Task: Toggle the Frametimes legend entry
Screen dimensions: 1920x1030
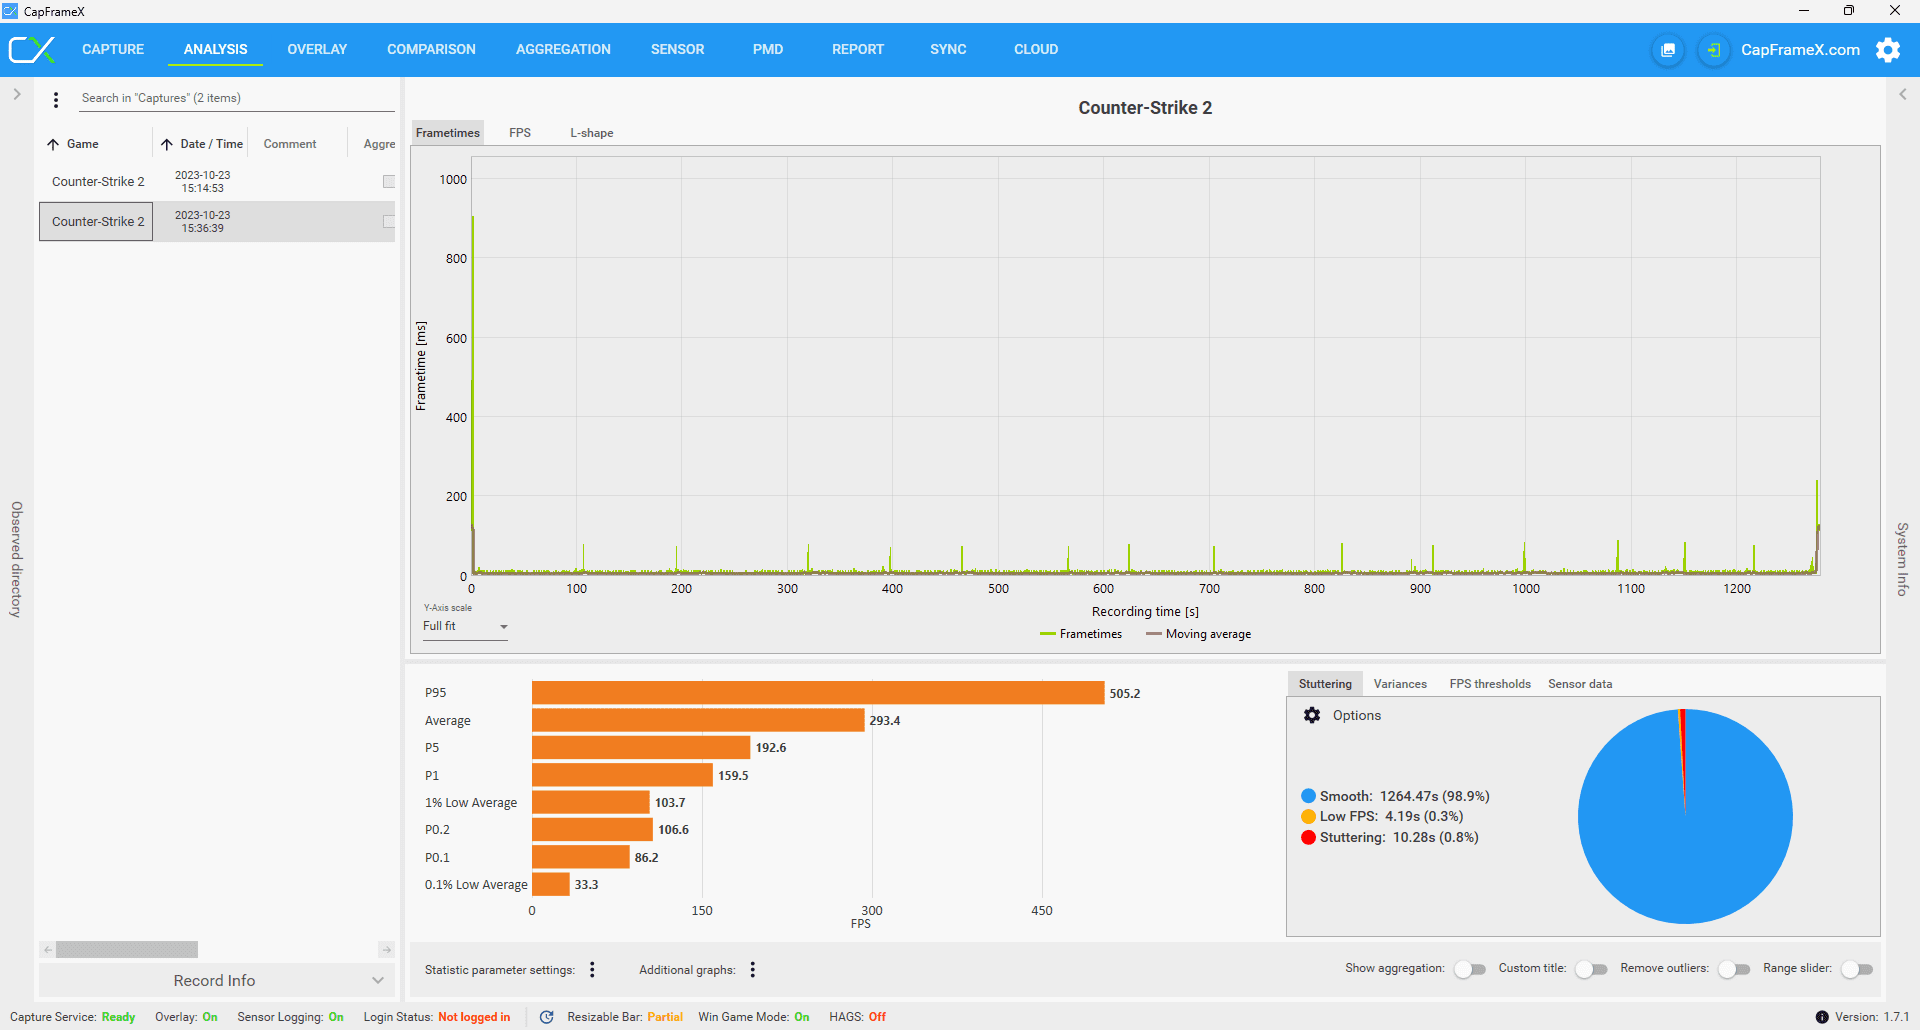Action: [1081, 634]
